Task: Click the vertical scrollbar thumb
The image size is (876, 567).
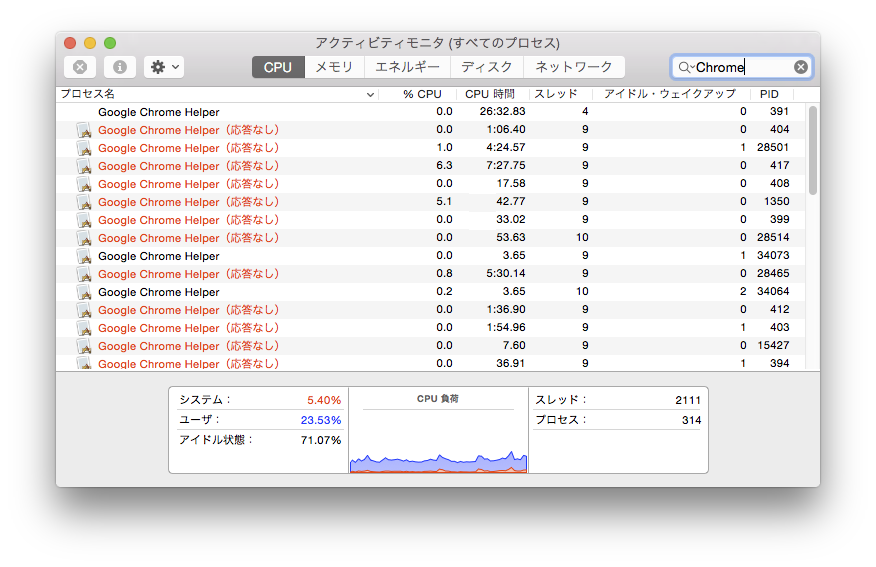Action: tap(813, 150)
